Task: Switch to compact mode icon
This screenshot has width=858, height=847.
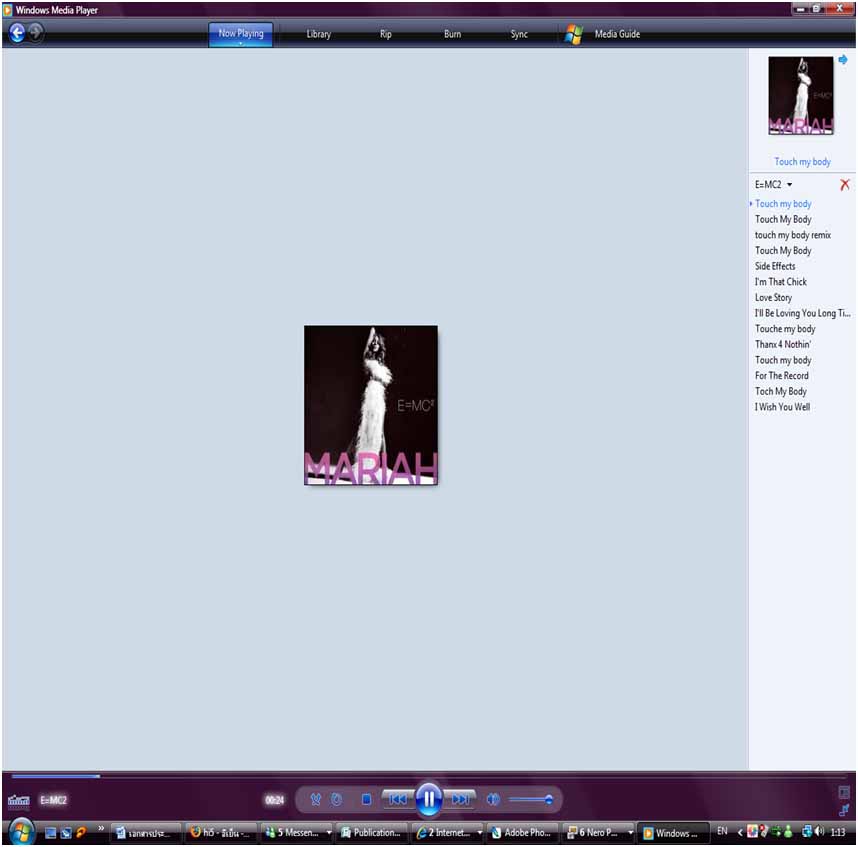Action: coord(844,810)
